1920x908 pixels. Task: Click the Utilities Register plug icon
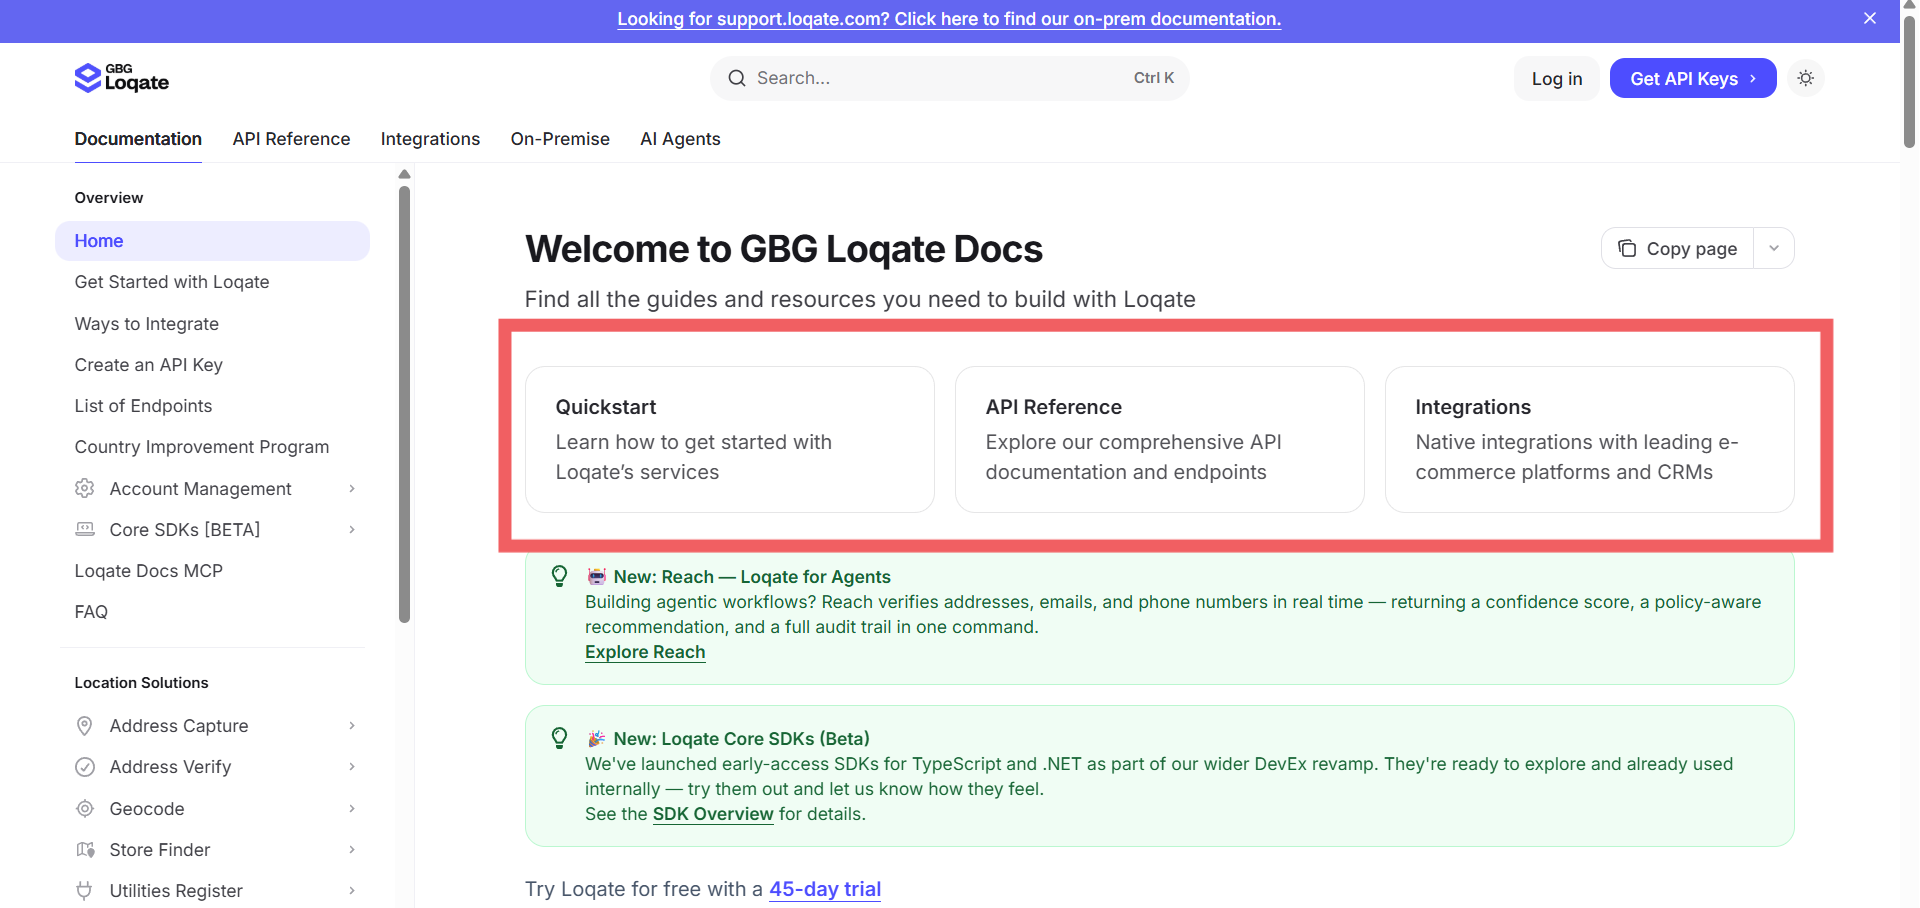coord(85,890)
